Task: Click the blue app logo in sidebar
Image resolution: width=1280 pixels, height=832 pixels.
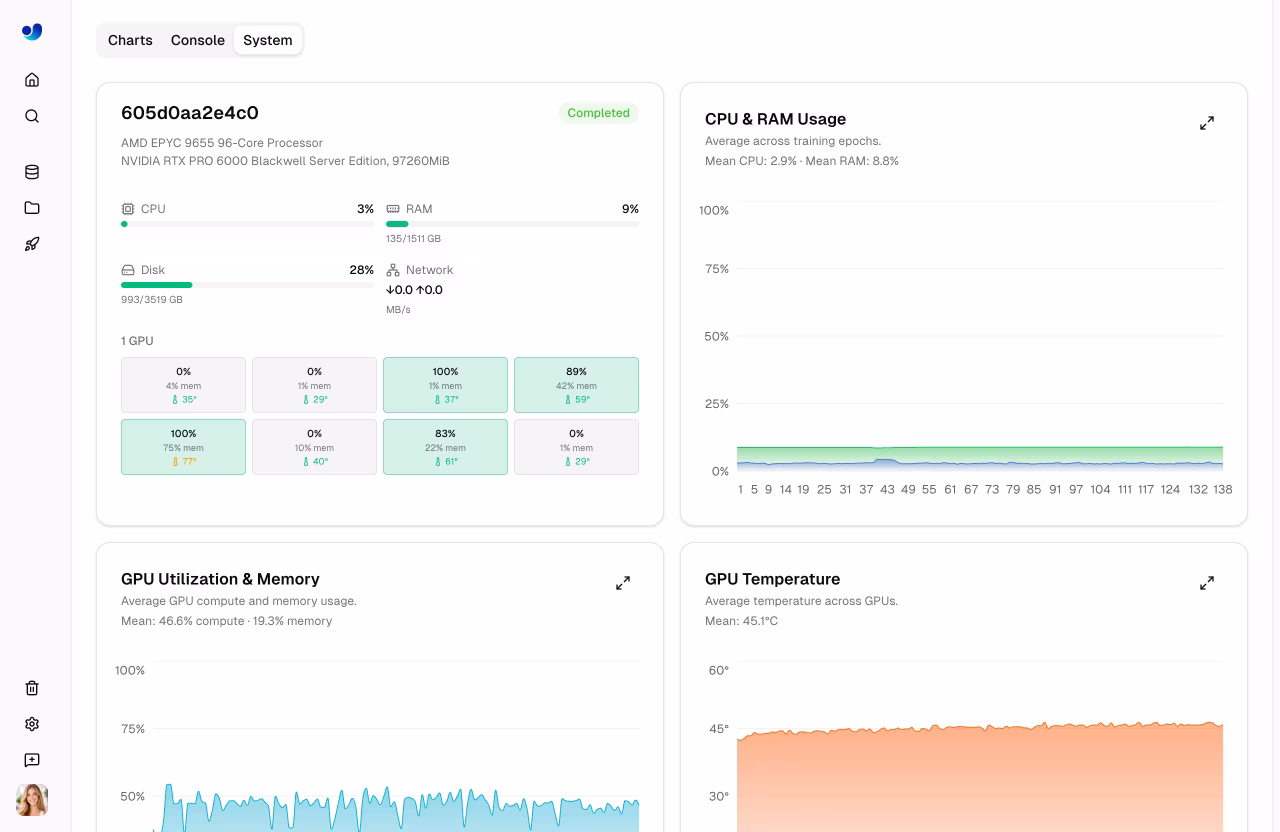Action: point(32,32)
